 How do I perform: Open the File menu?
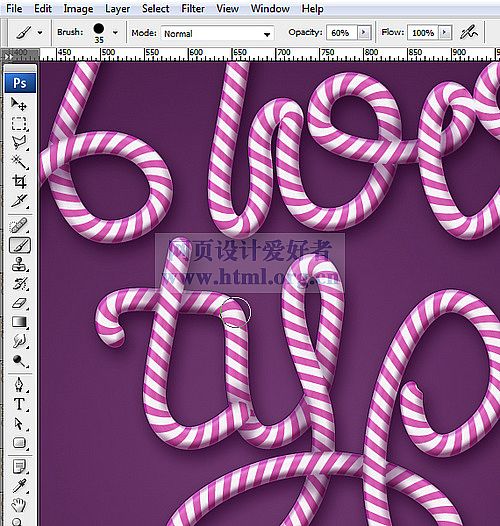pos(14,8)
